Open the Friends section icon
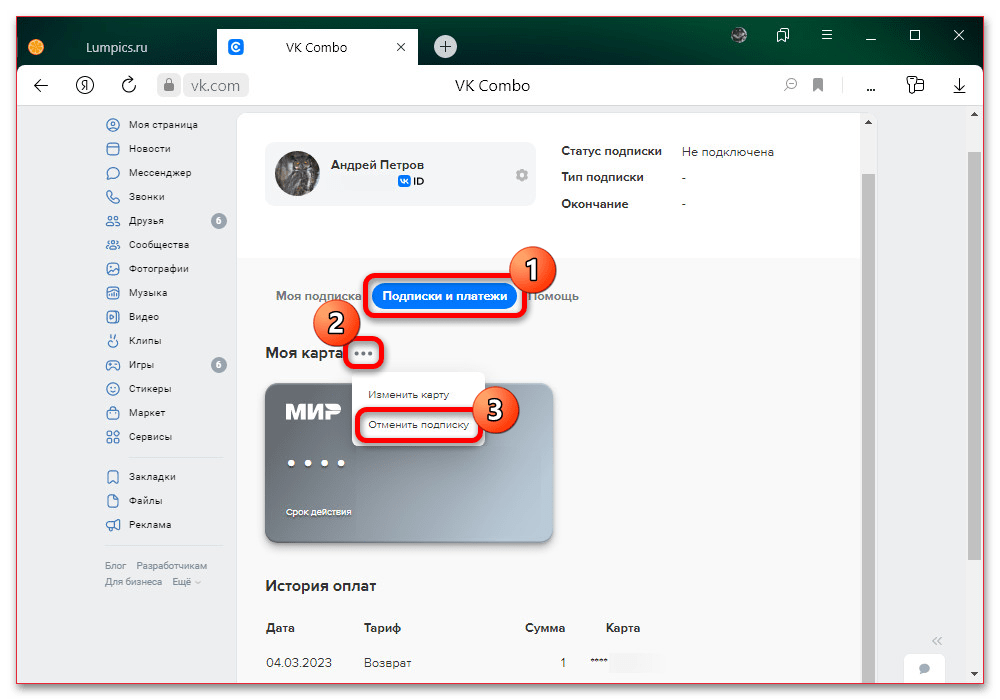The width and height of the screenshot is (1000, 700). tap(113, 221)
